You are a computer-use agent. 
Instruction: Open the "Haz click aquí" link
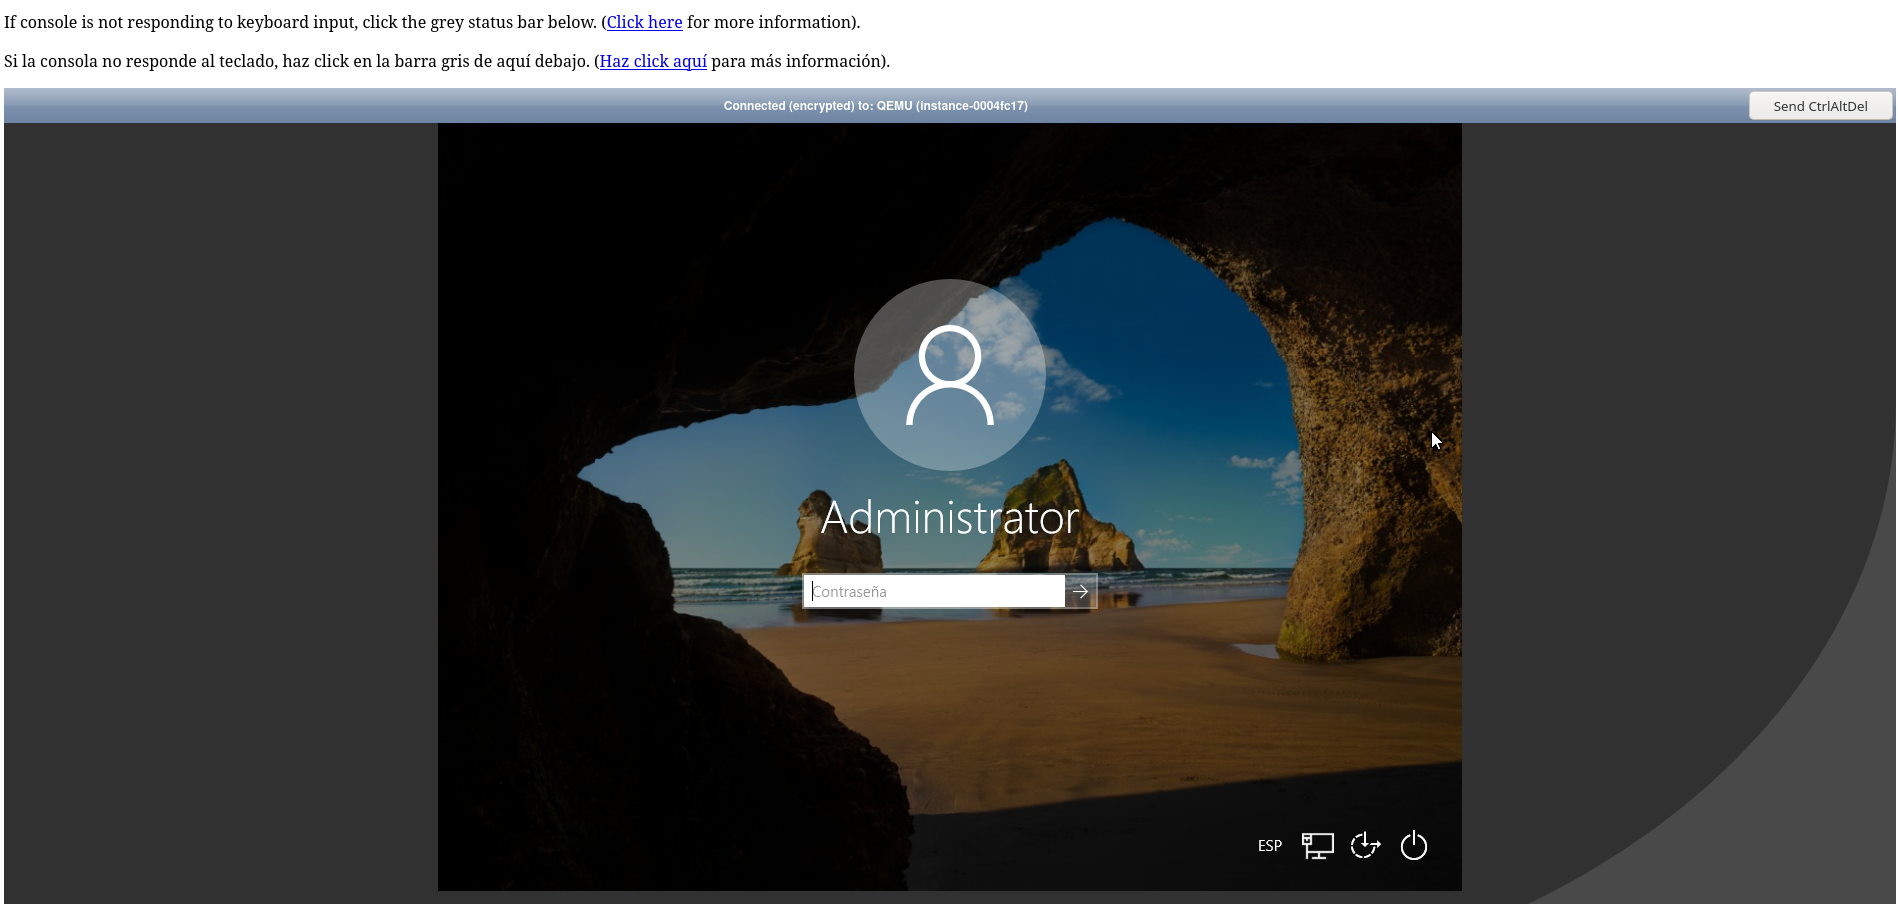[x=653, y=61]
